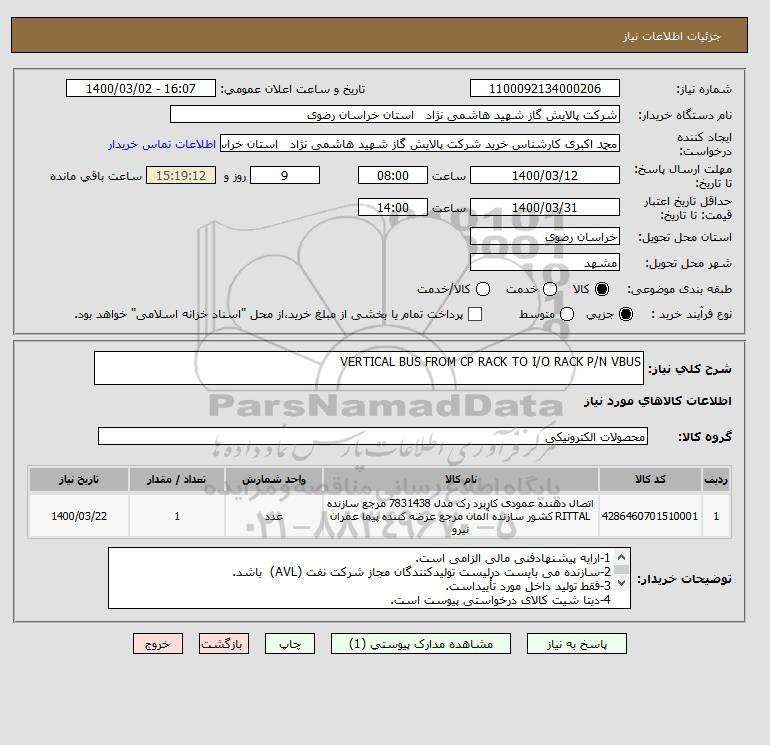This screenshot has width=770, height=745.
Task: Tick the treasury bonds payment checkbox
Action: 475,314
